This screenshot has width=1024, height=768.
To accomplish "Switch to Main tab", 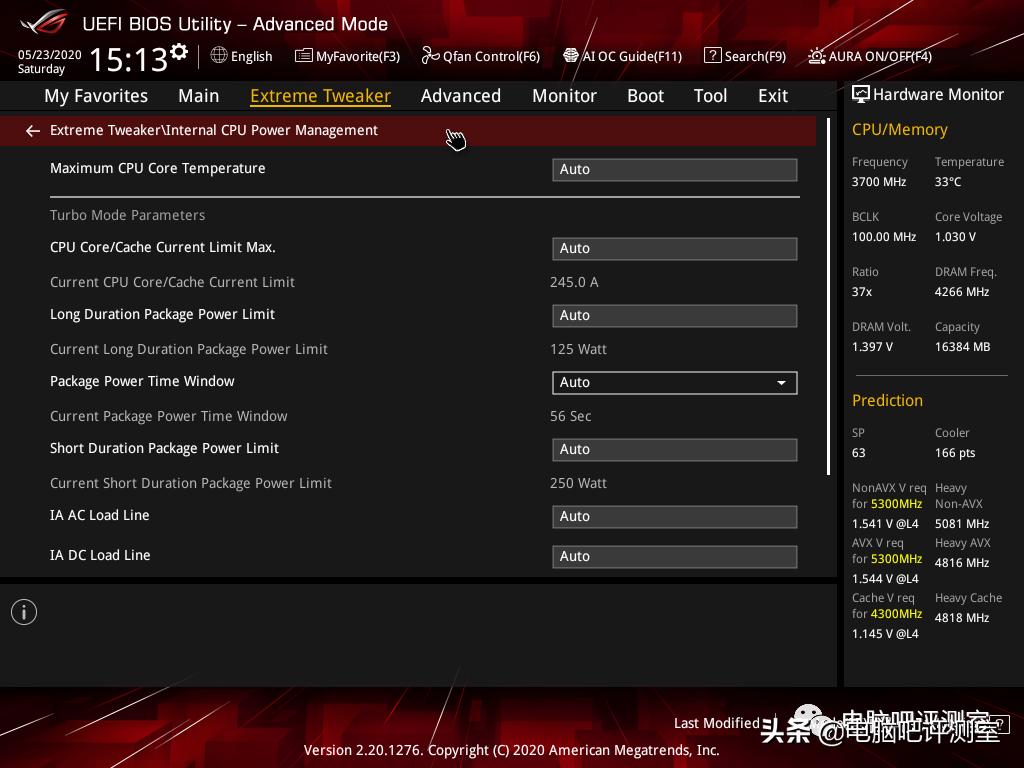I will pos(199,96).
